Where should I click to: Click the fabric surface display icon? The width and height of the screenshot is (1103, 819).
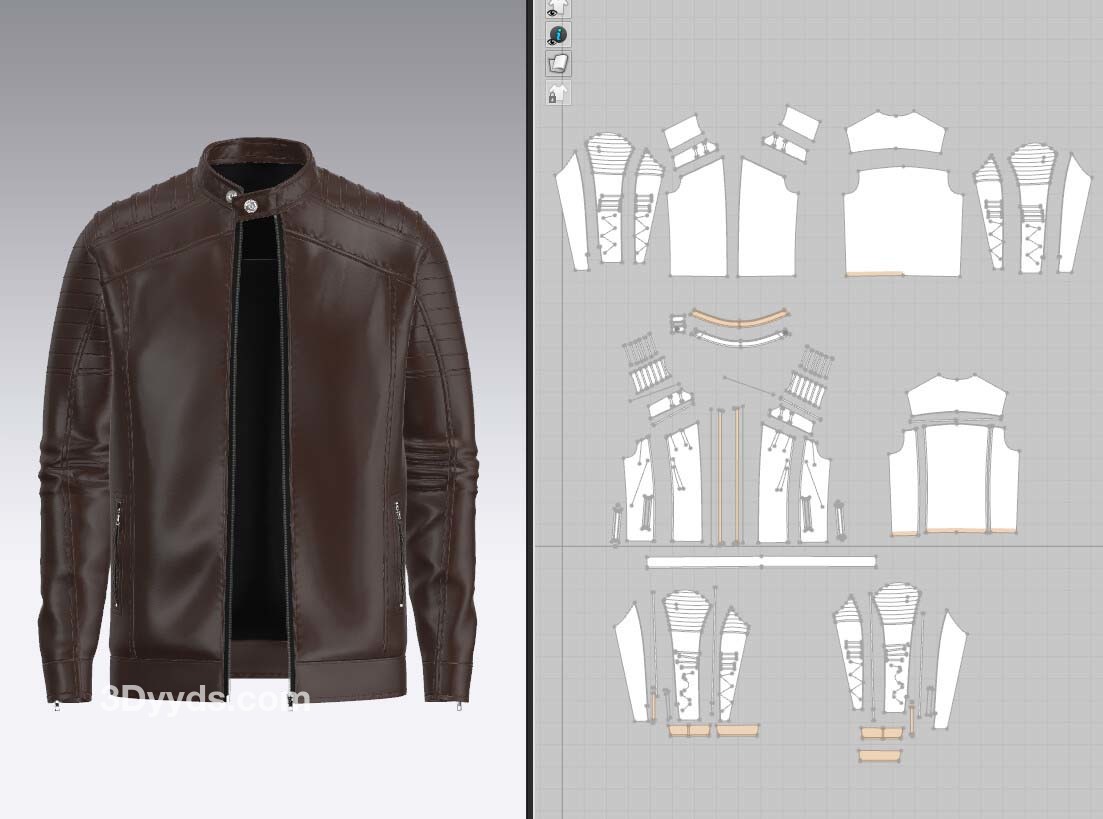click(558, 64)
